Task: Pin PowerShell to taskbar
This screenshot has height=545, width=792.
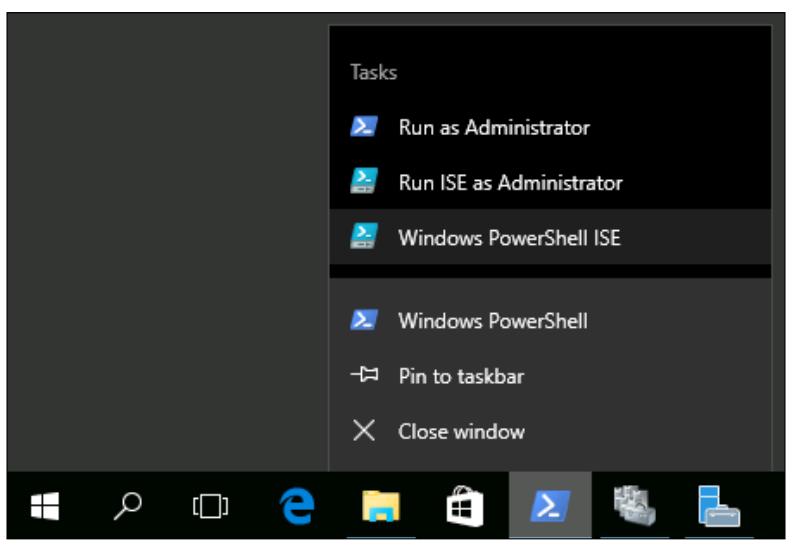Action: (550, 376)
